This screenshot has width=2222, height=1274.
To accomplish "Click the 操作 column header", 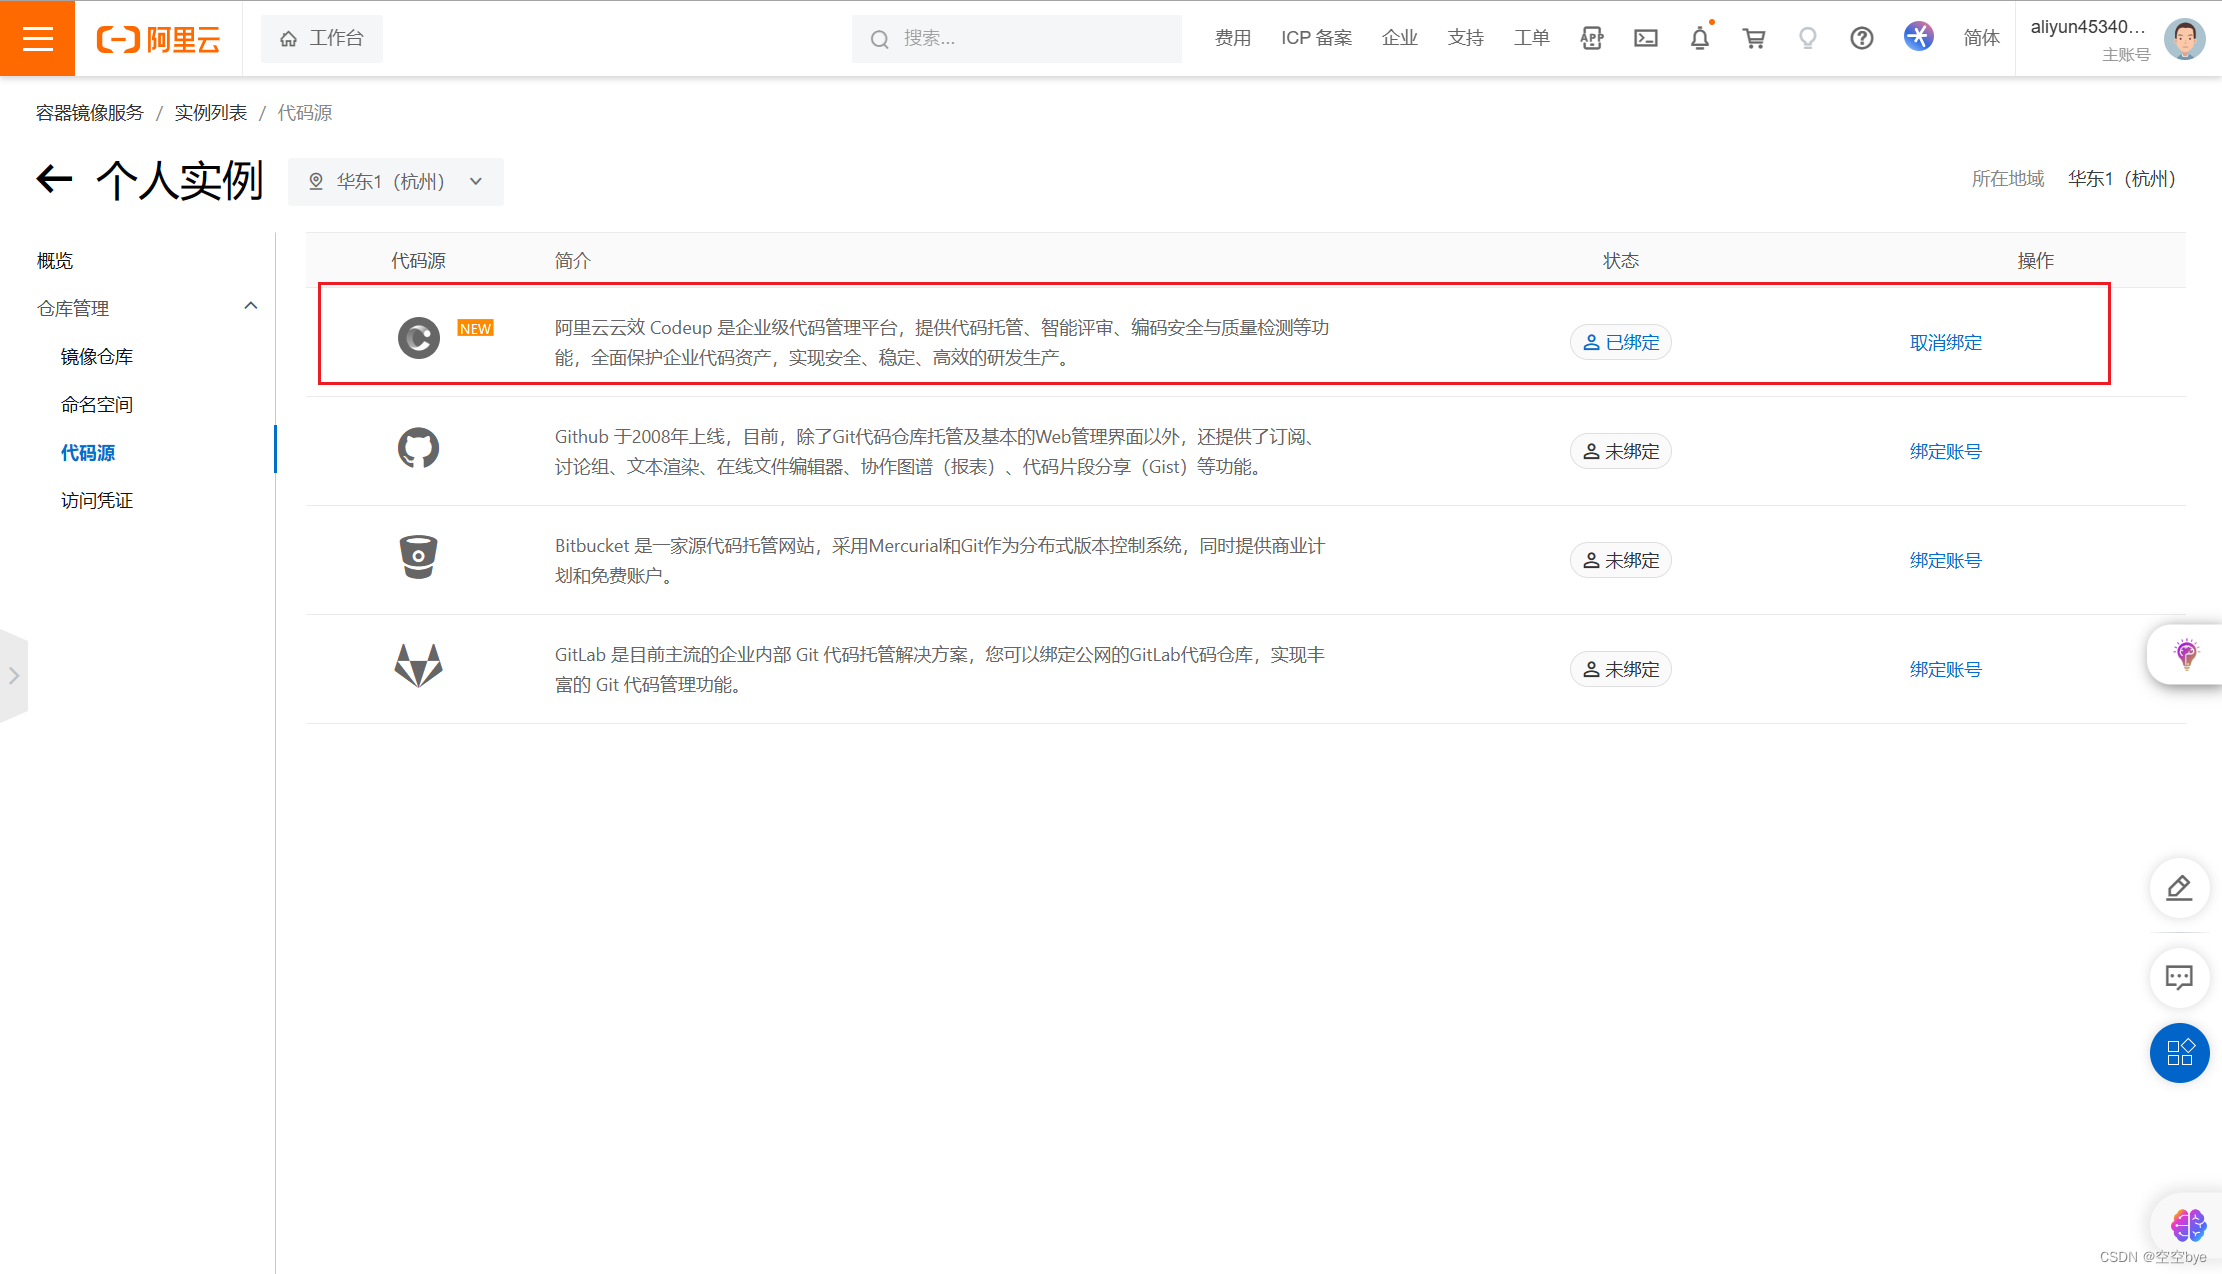I will point(2035,261).
